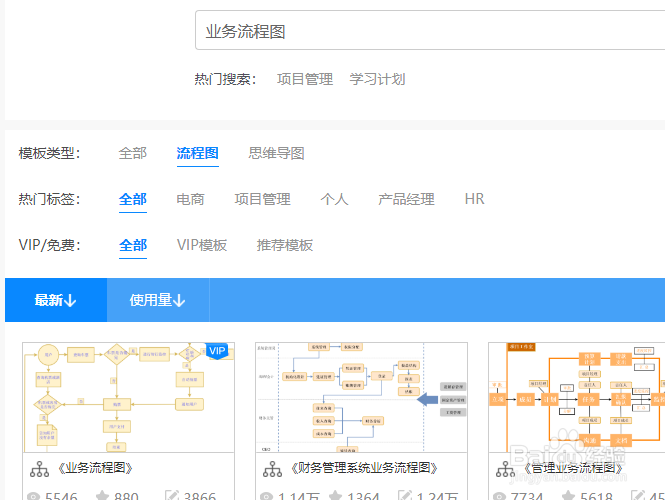Image resolution: width=665 pixels, height=500 pixels.
Task: Click the views eye icon next to 7734
Action: pos(500,496)
